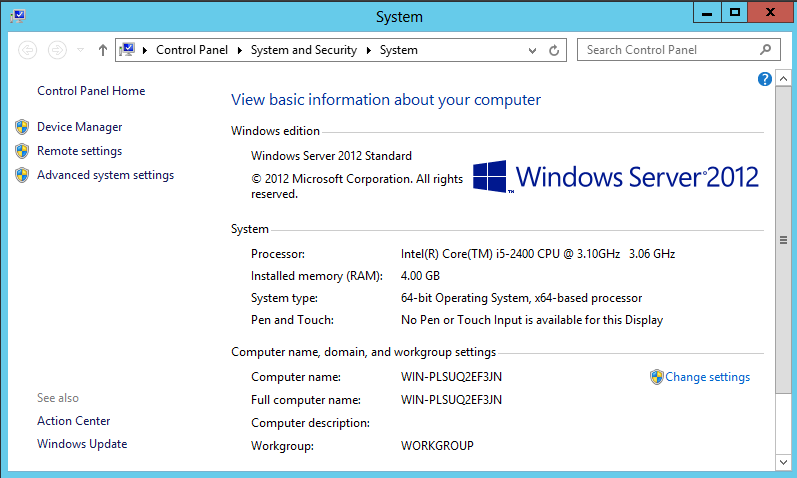Screen dimensions: 797x478
Task: Open Device Manager link
Action: pyautogui.click(x=79, y=127)
